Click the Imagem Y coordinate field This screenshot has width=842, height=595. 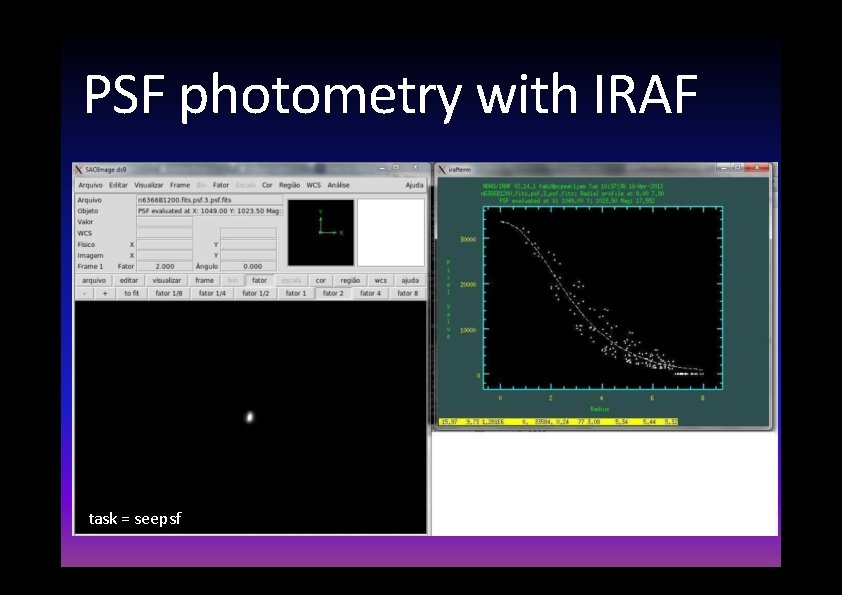(x=249, y=256)
